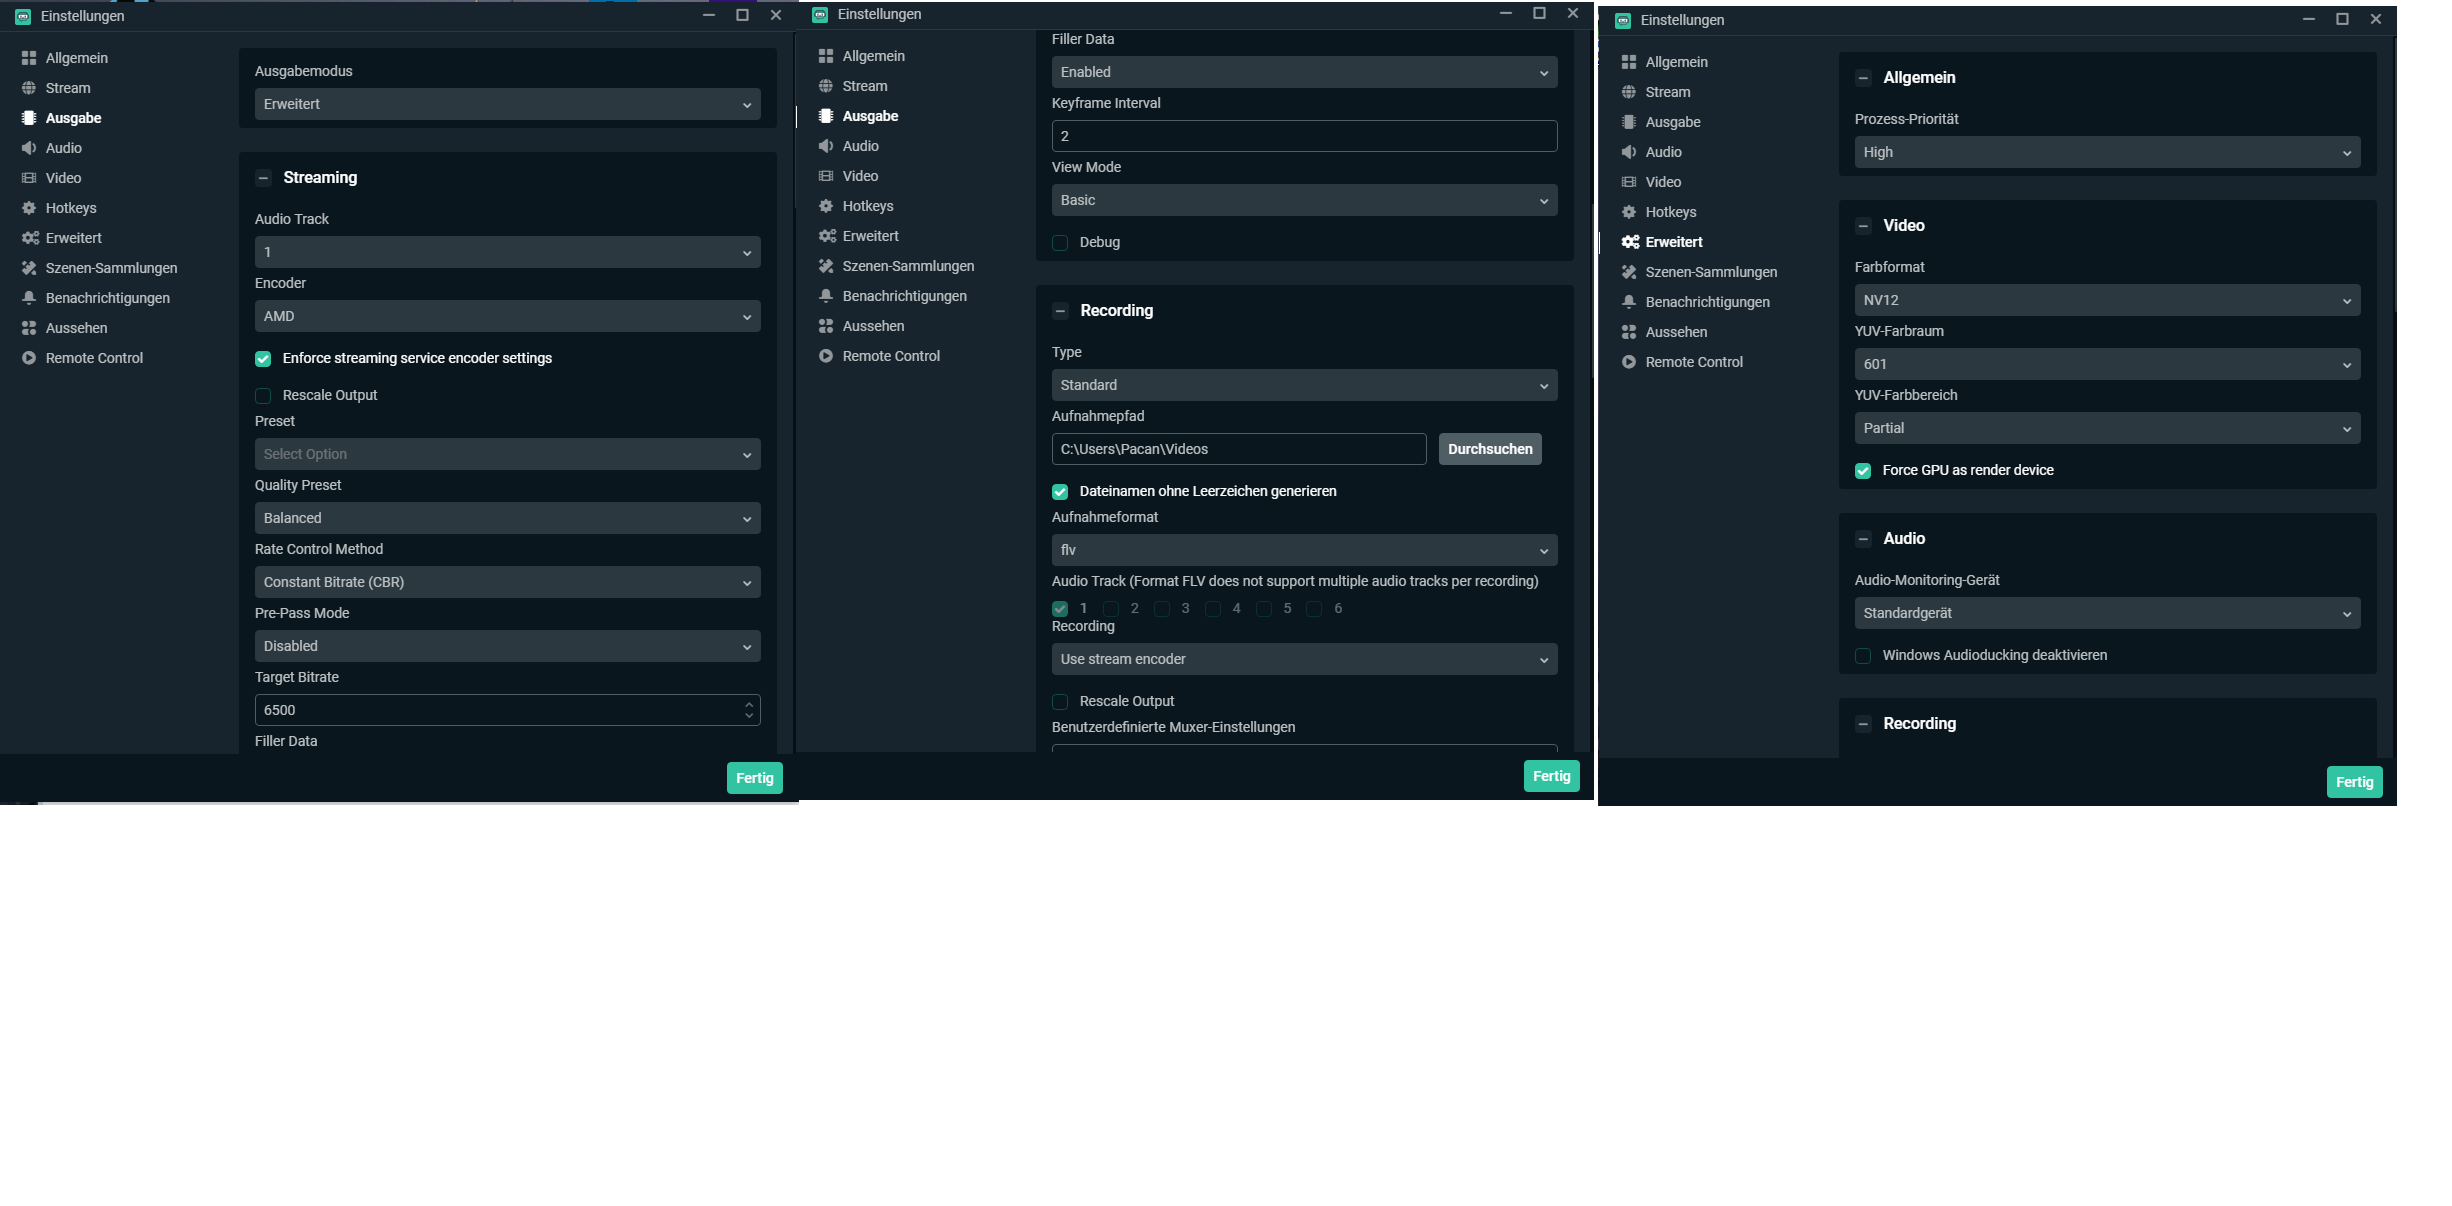Toggle Force GPU as render device

[x=1863, y=471]
